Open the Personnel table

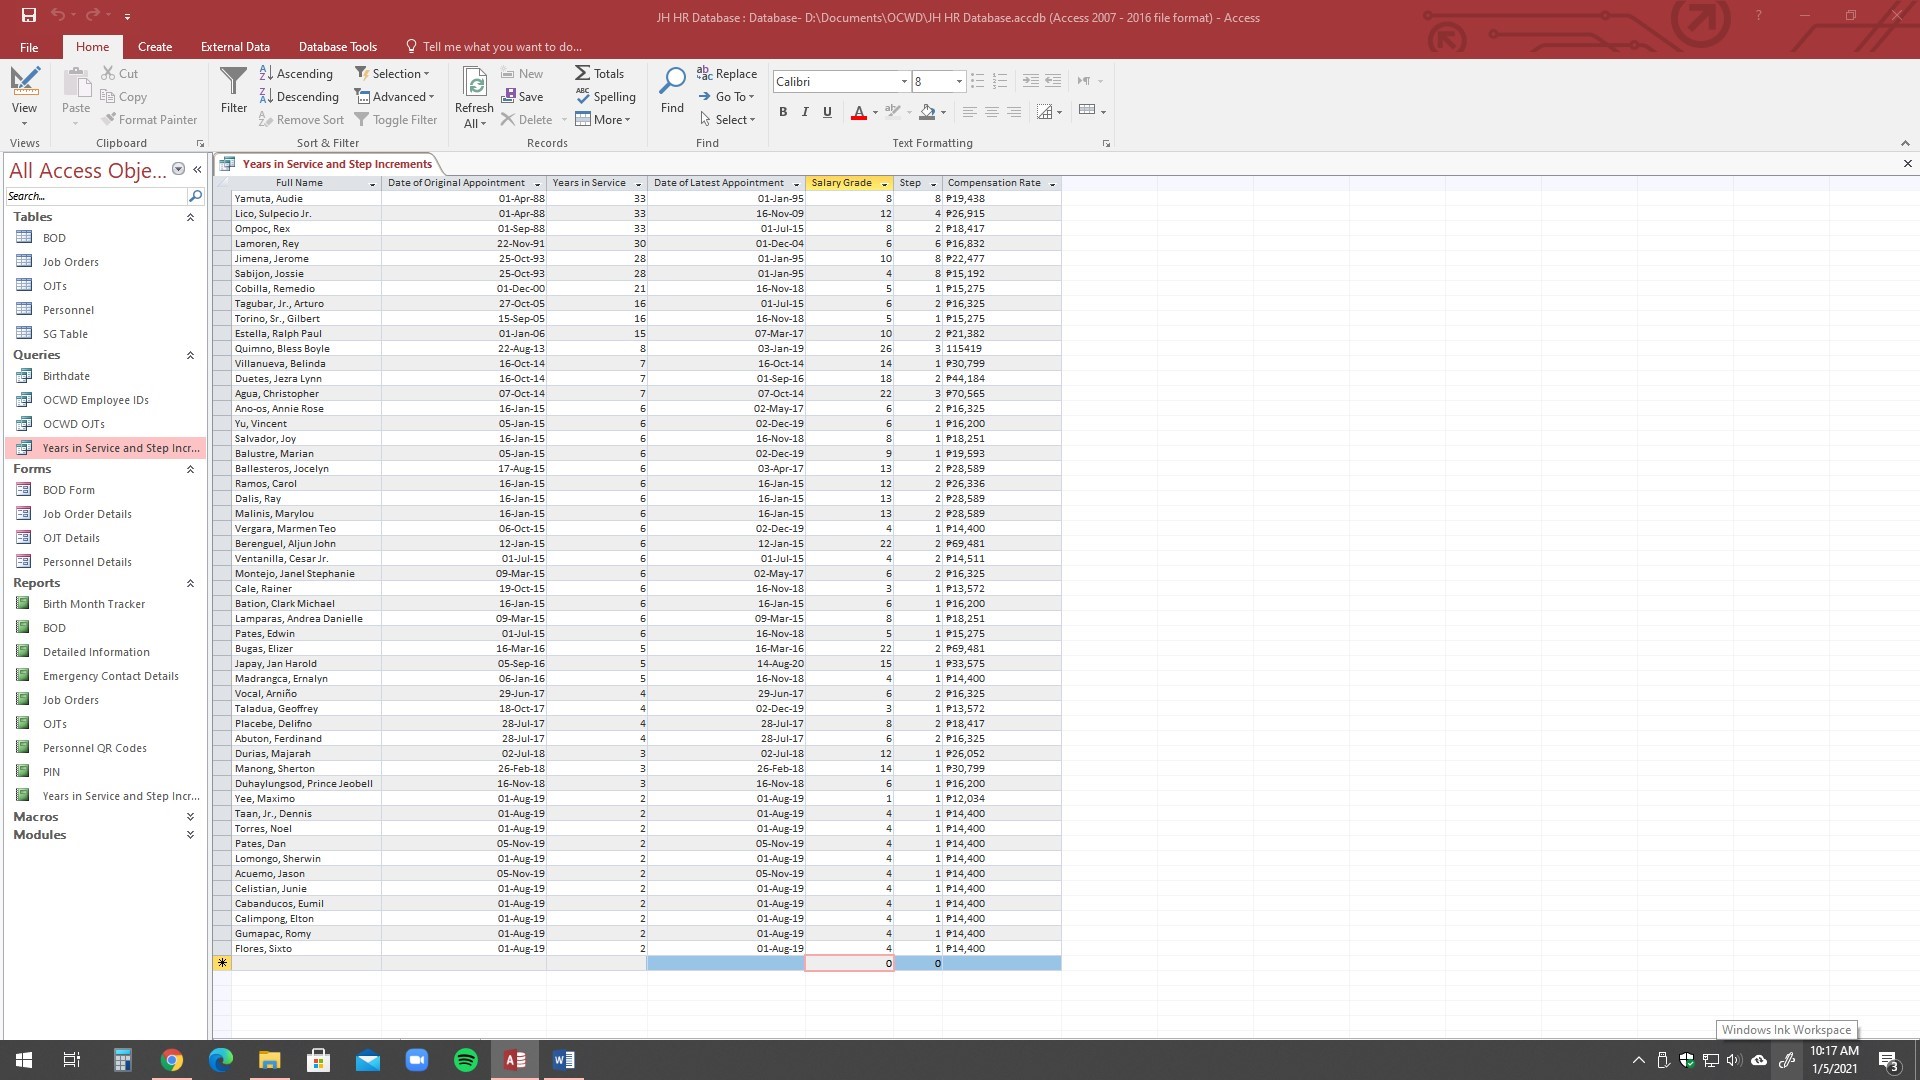(x=68, y=310)
